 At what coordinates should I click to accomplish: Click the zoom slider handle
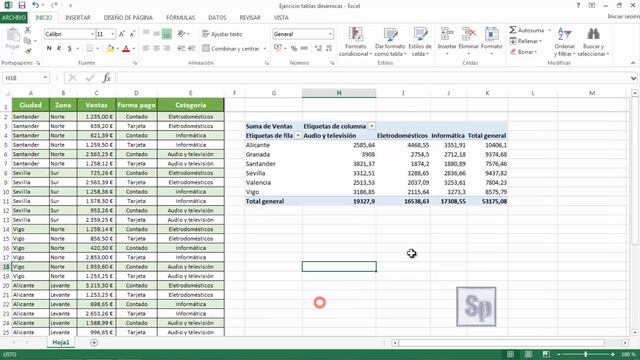point(585,354)
